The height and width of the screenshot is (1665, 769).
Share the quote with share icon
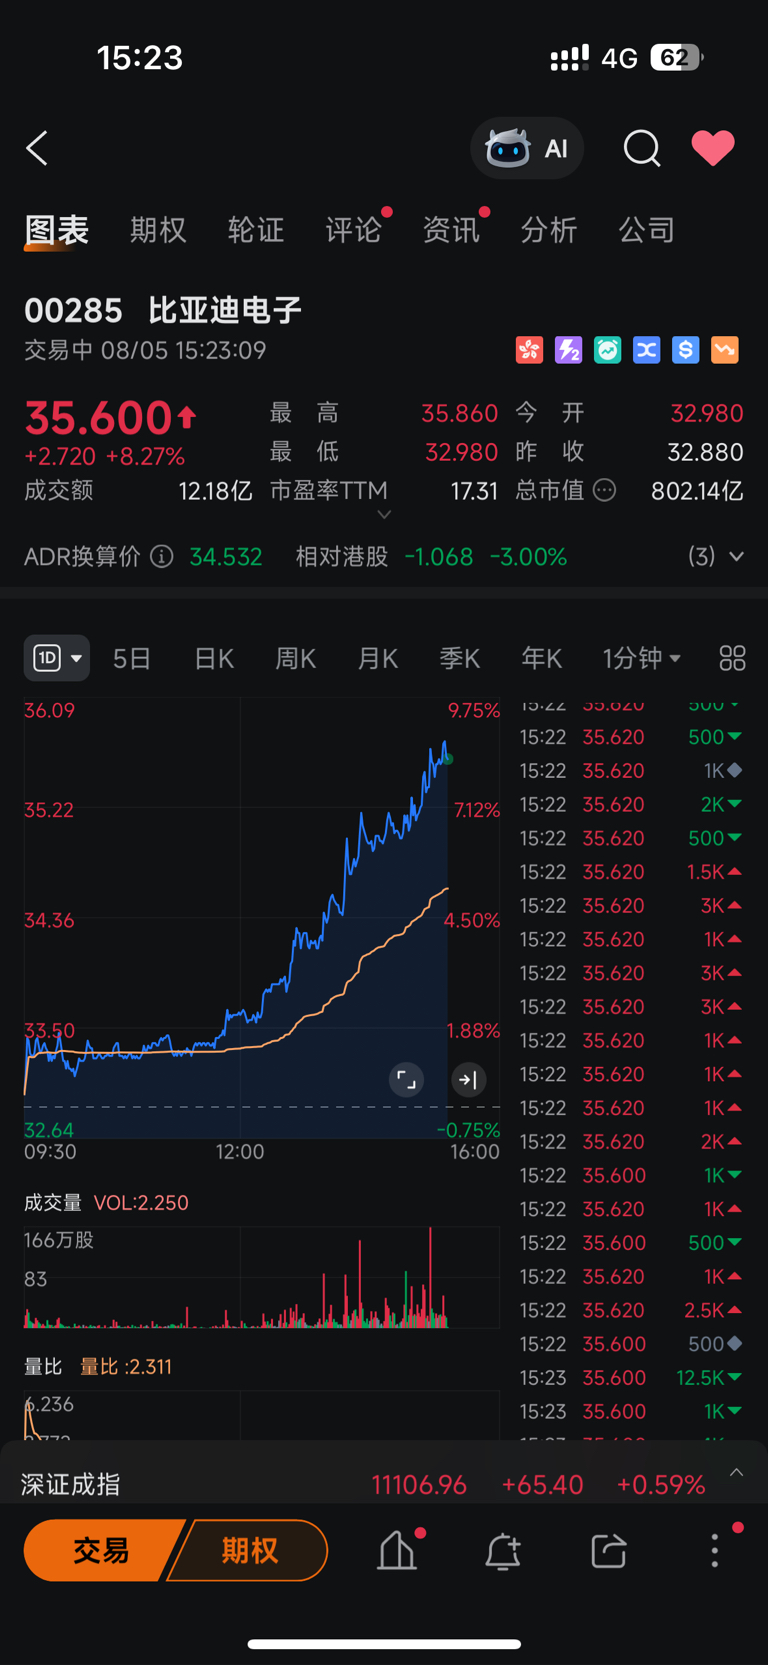pos(609,1551)
